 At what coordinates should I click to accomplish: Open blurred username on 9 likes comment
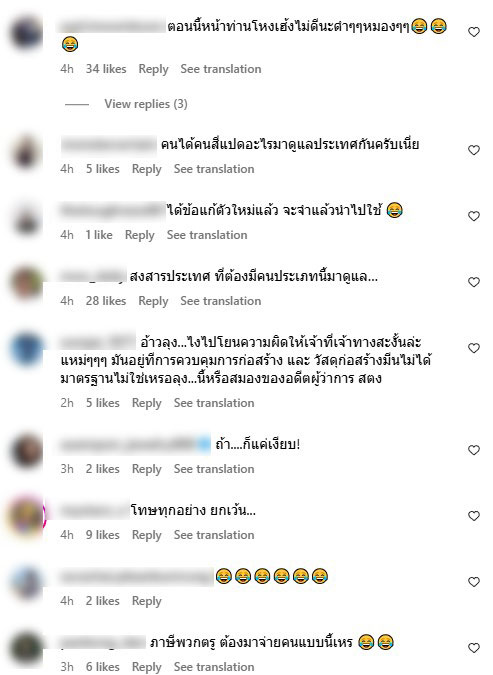[95, 511]
